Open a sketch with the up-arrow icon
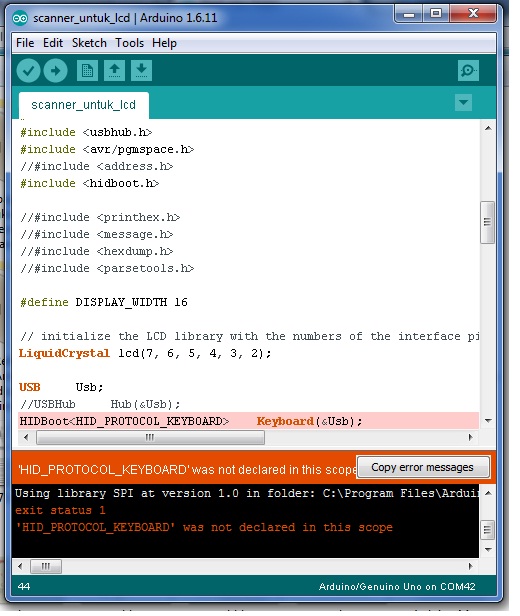 coord(114,71)
